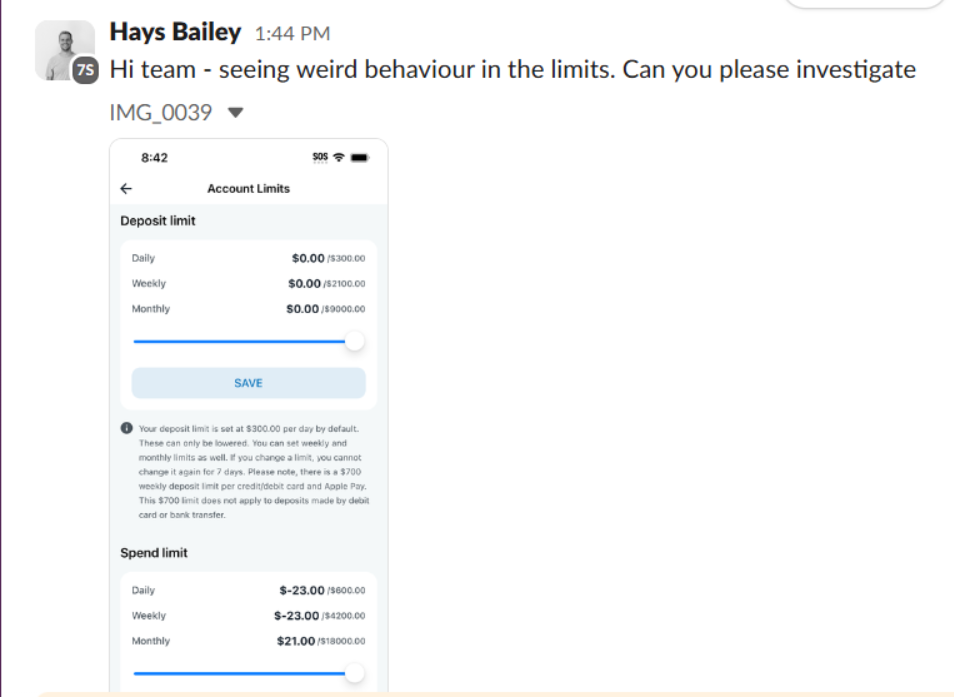Click the SOS indicator in the status bar
This screenshot has height=697, width=954.
pyautogui.click(x=320, y=158)
